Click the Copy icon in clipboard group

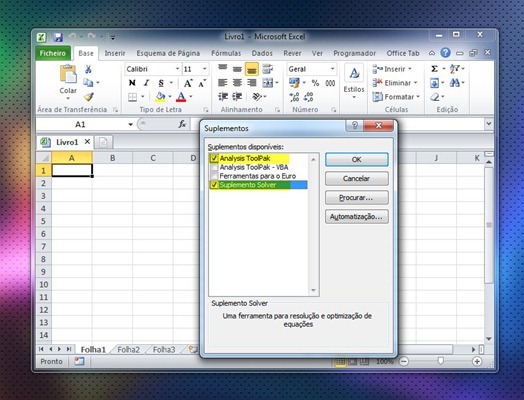click(88, 83)
